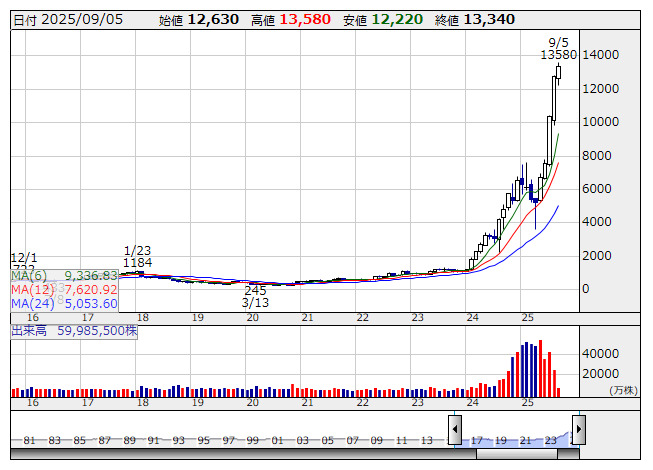Click year 13 on the overview timeline
Image resolution: width=653 pixels, height=470 pixels.
pos(426,440)
